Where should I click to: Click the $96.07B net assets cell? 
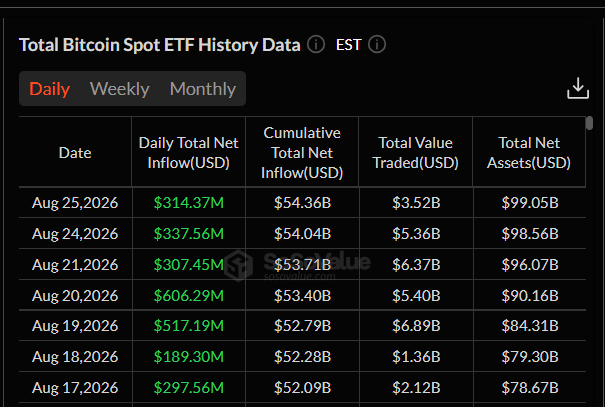tap(530, 265)
